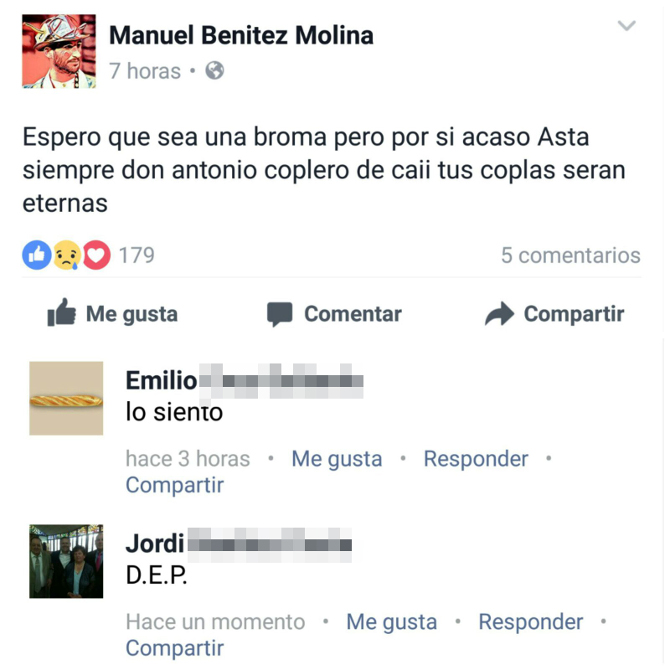Like Jordi's D.E.P. comment
The image size is (670, 670).
[391, 622]
